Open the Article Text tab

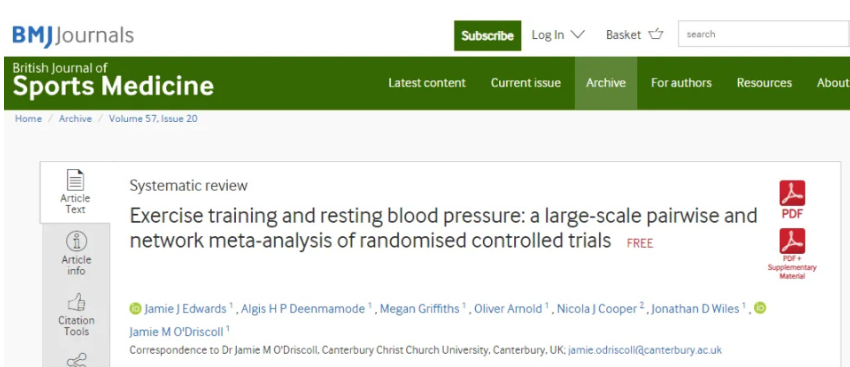pyautogui.click(x=75, y=192)
